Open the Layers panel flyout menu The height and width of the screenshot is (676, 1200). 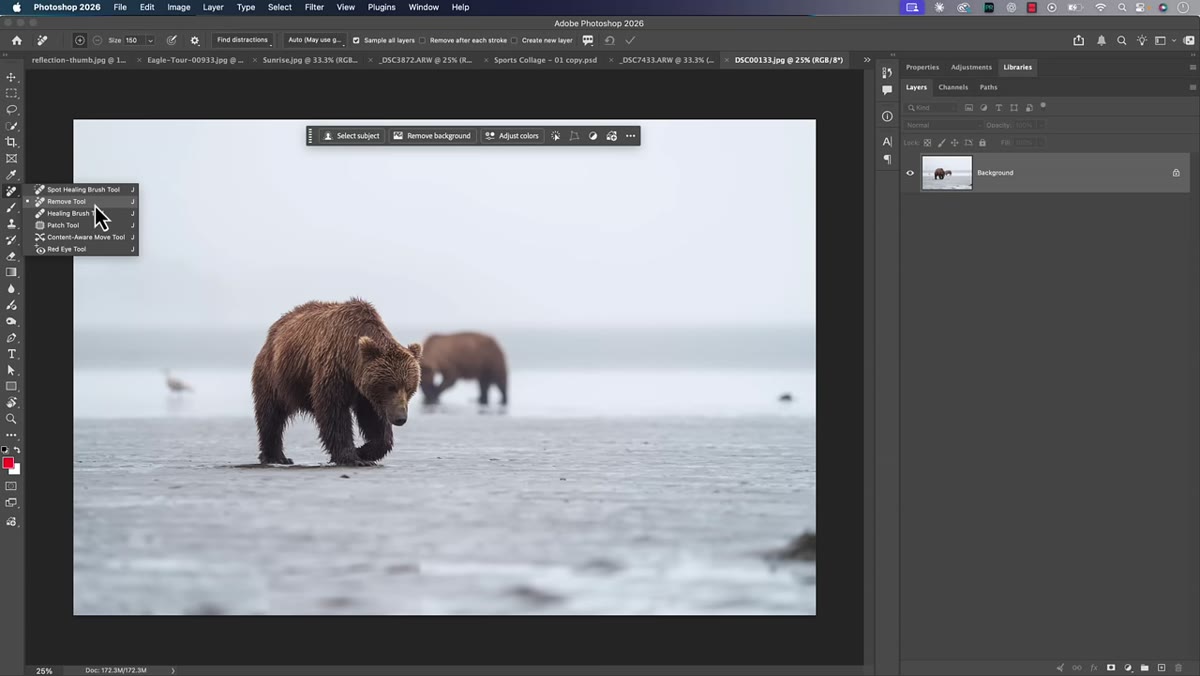(1193, 87)
